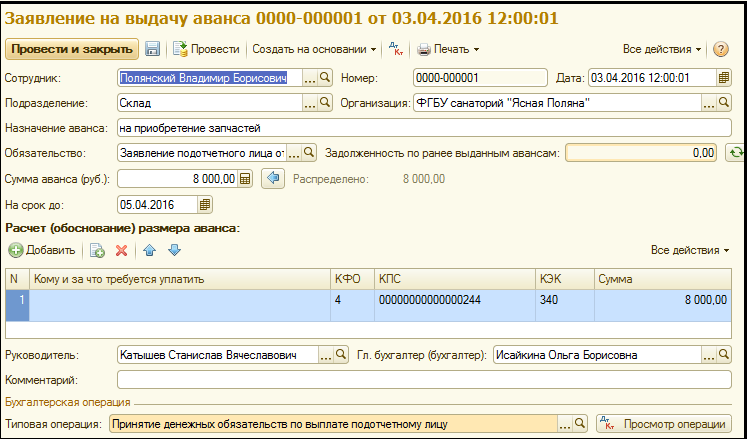This screenshot has width=747, height=439.
Task: Click the Типовая операция field
Action: tap(333, 424)
